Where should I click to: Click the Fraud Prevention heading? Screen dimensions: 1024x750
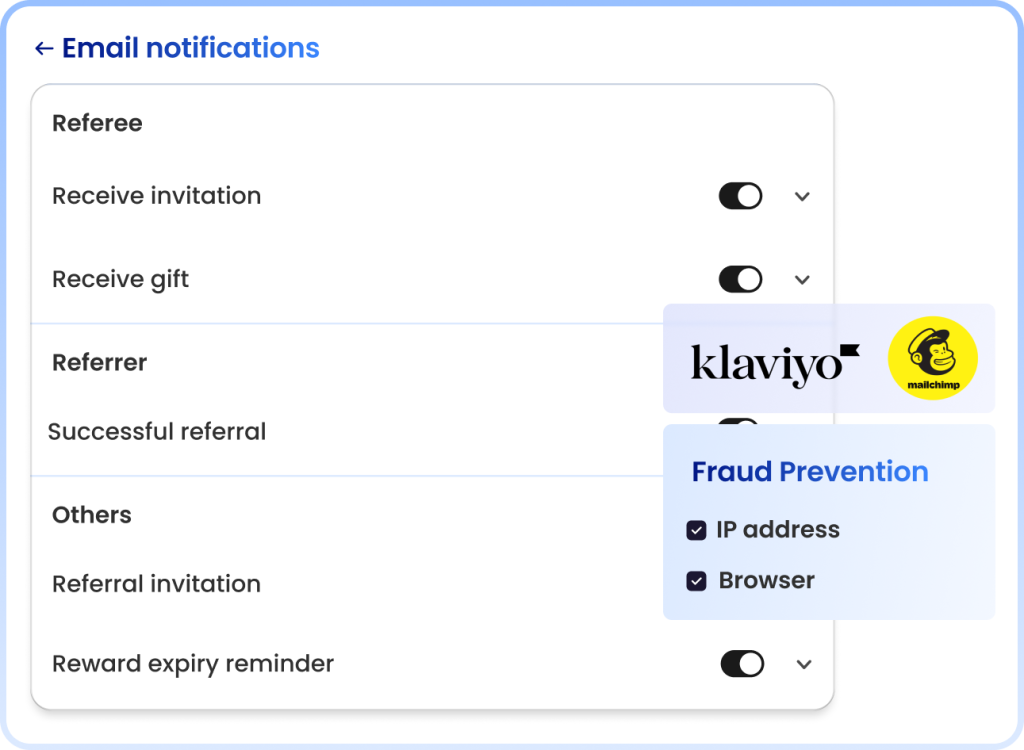coord(810,472)
